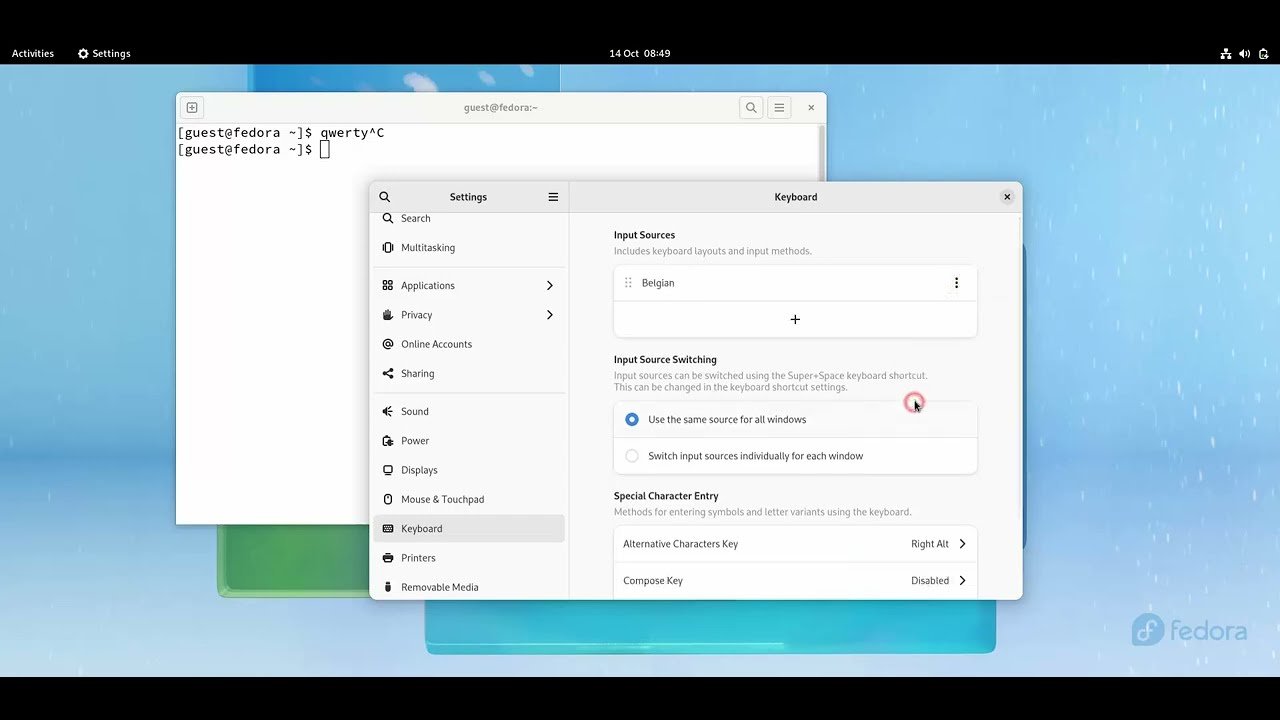
Task: Open new tab in the terminal window
Action: click(192, 107)
